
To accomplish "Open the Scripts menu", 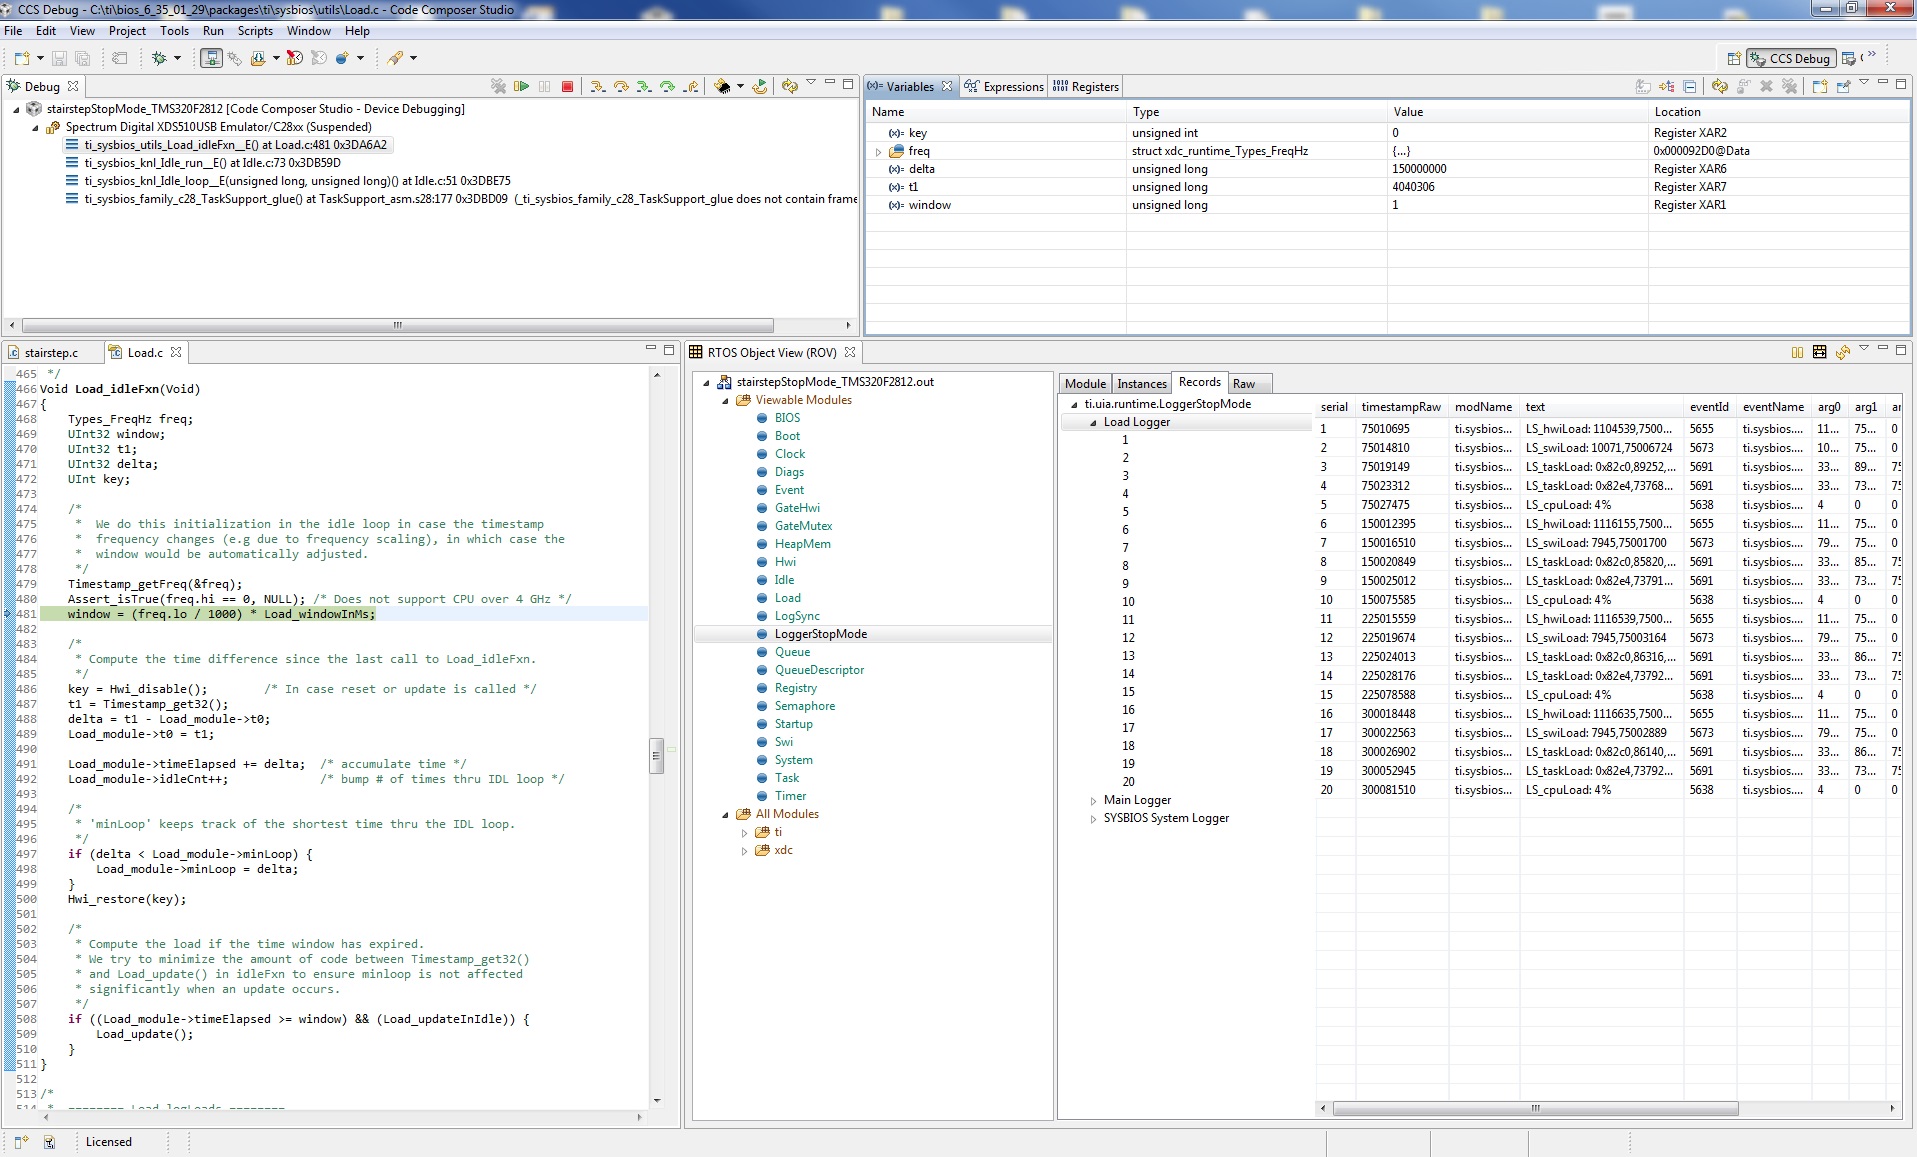I will point(255,31).
